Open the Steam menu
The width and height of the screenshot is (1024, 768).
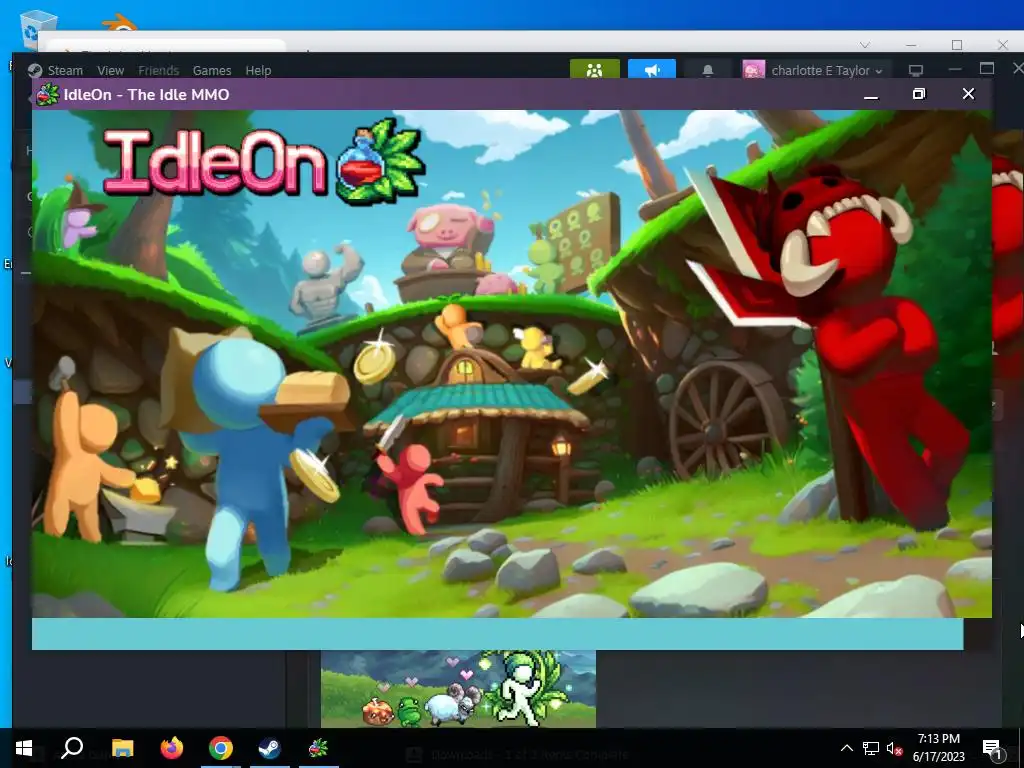65,71
